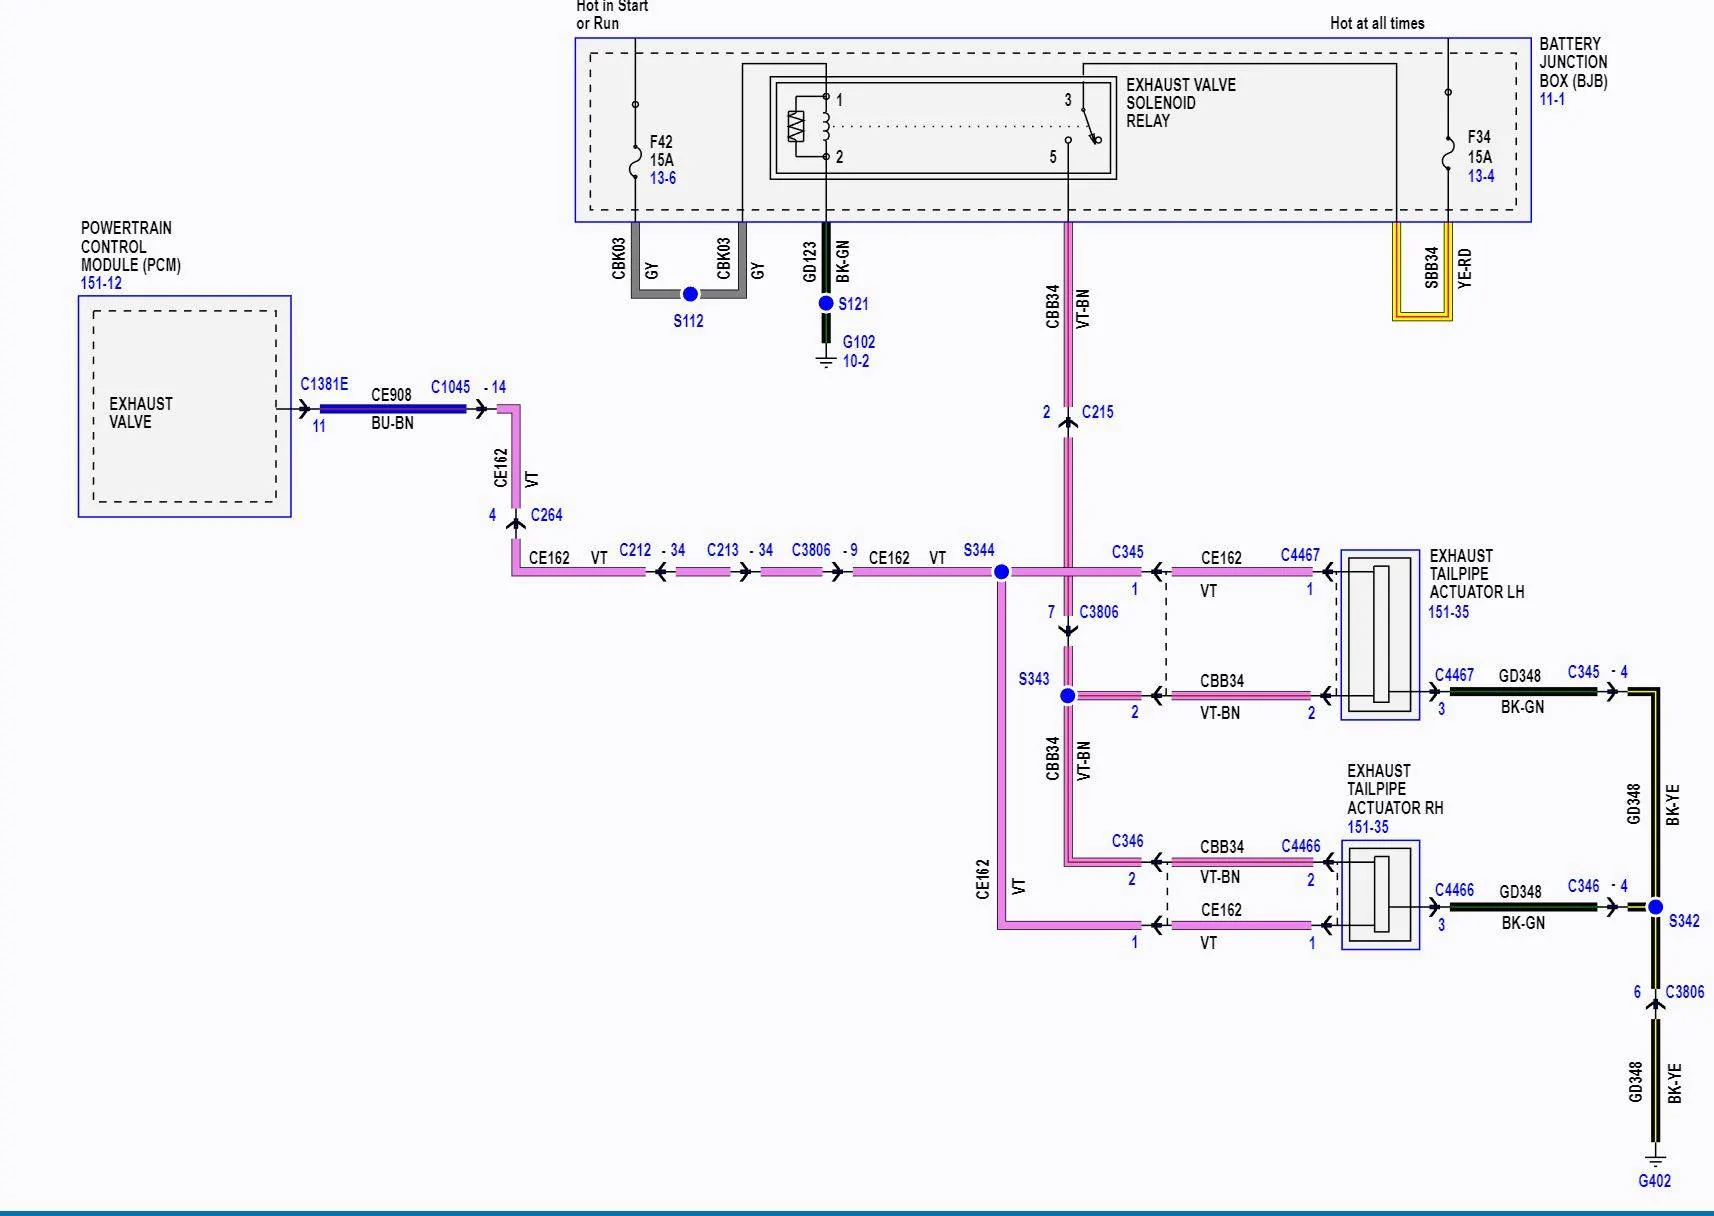
Task: Click the S121 splice node dot
Action: (826, 303)
